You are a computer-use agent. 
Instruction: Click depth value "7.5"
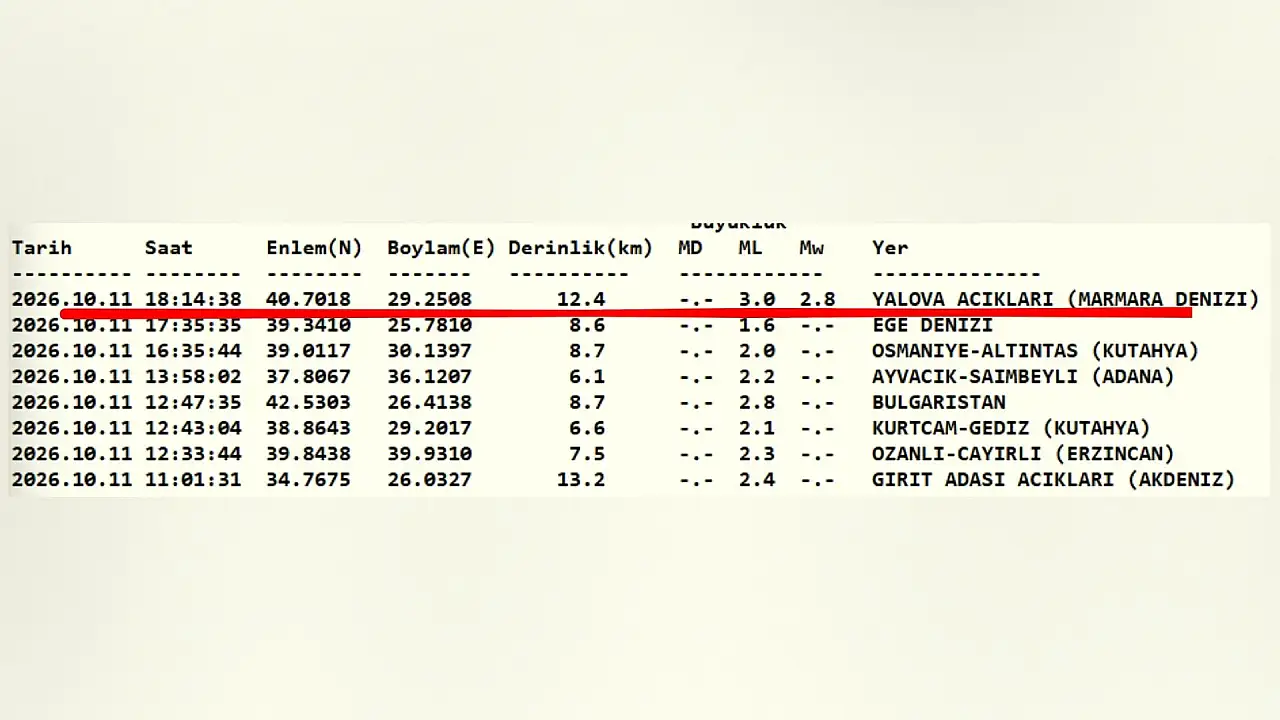586,454
